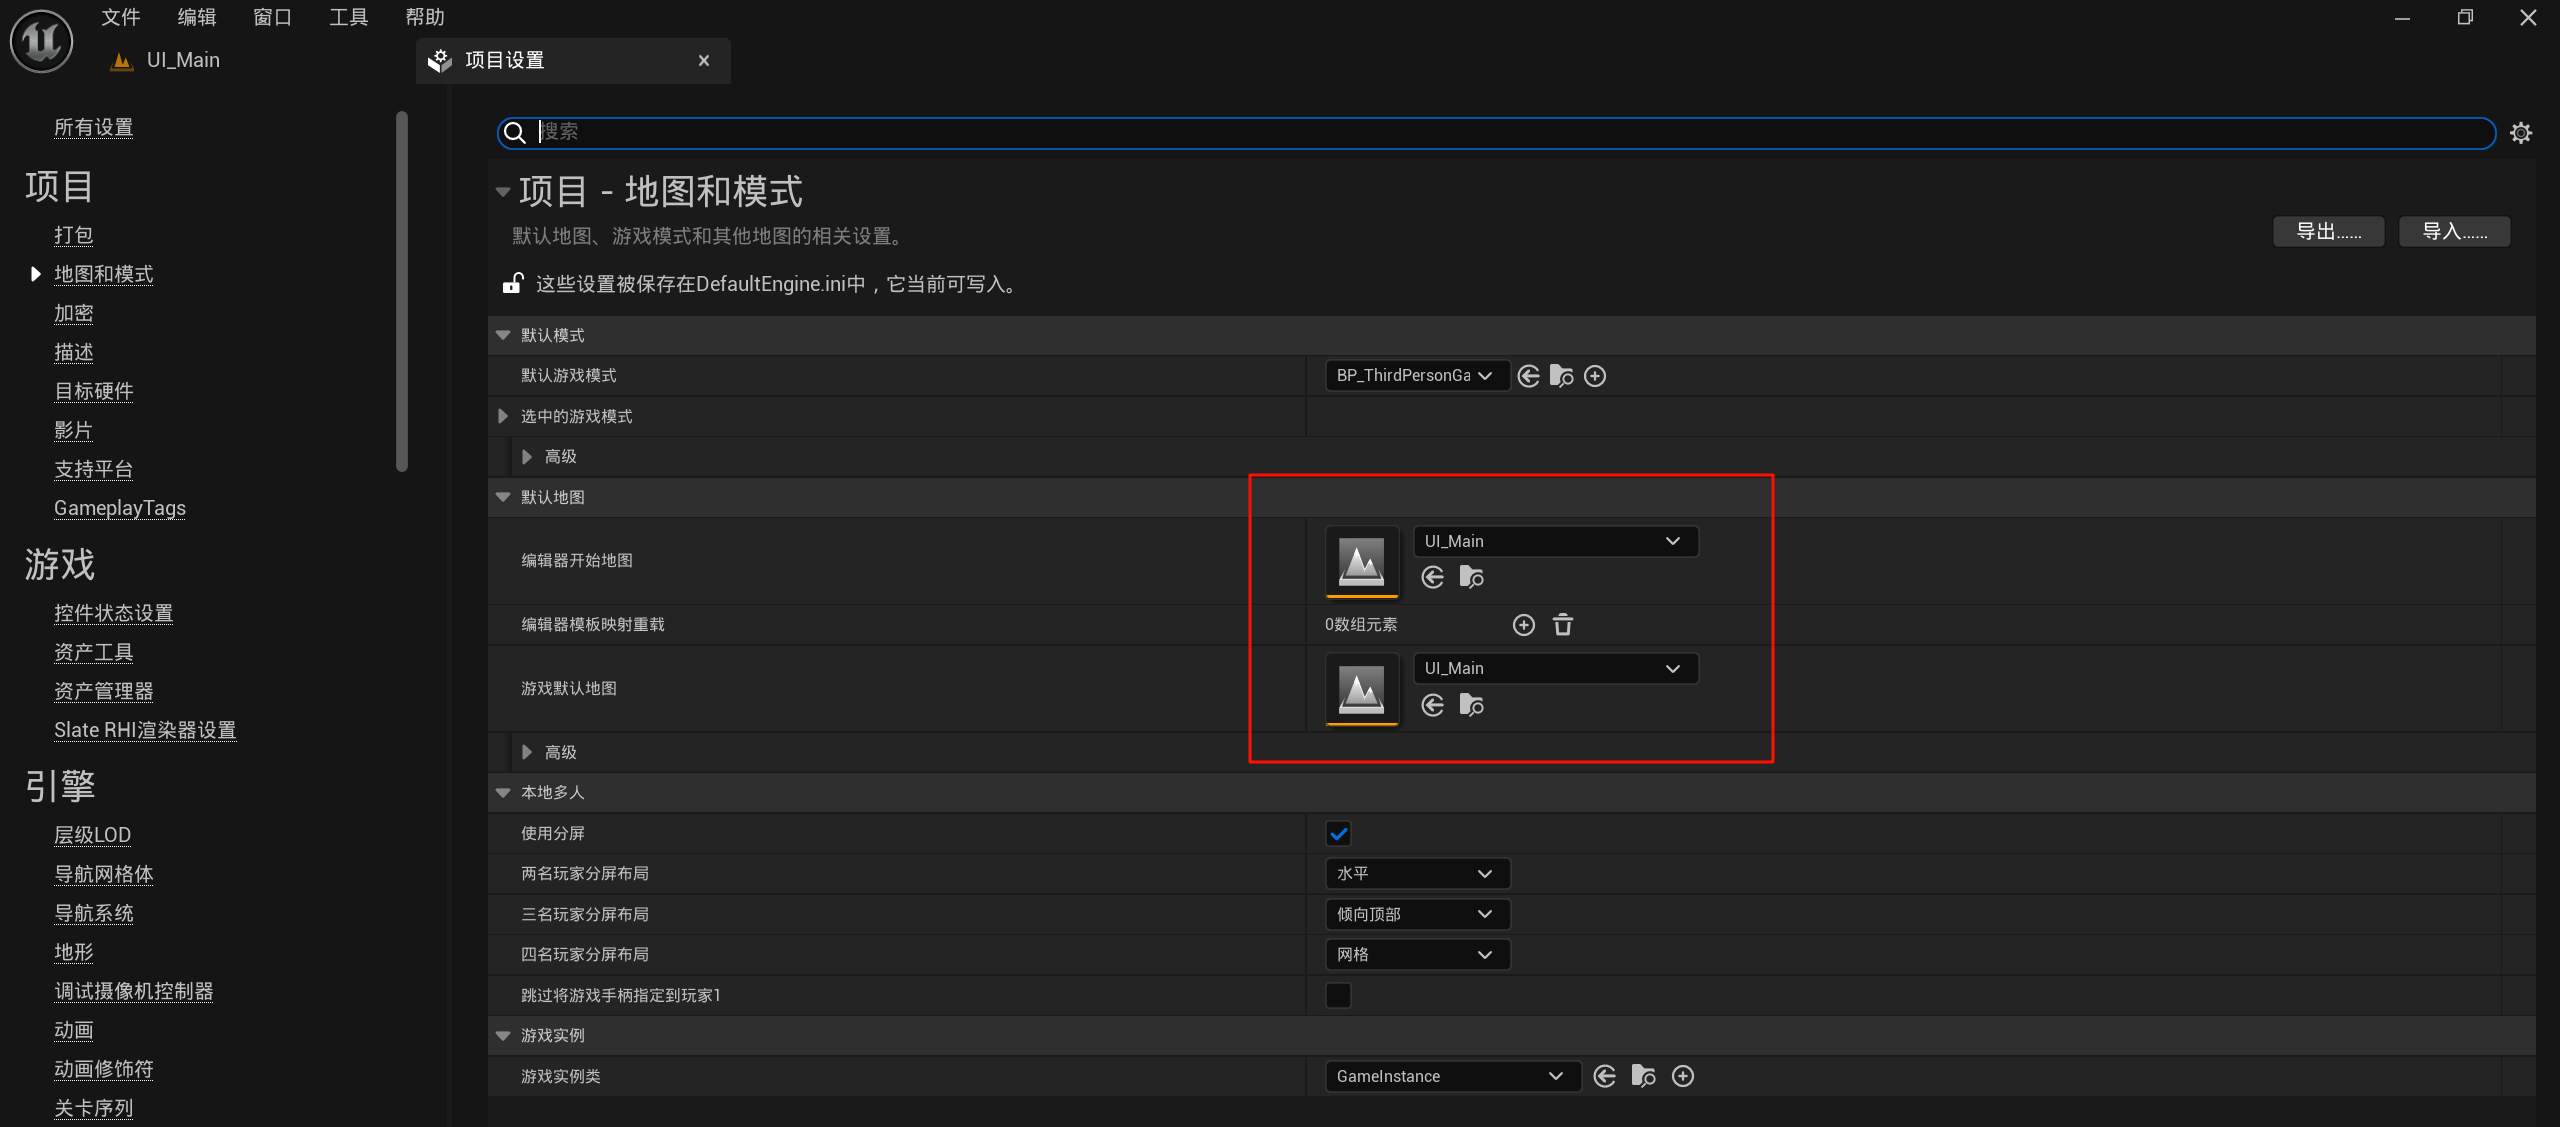Image resolution: width=2560 pixels, height=1127 pixels.
Task: Browse to editor startup map in content browser
Action: (x=1471, y=577)
